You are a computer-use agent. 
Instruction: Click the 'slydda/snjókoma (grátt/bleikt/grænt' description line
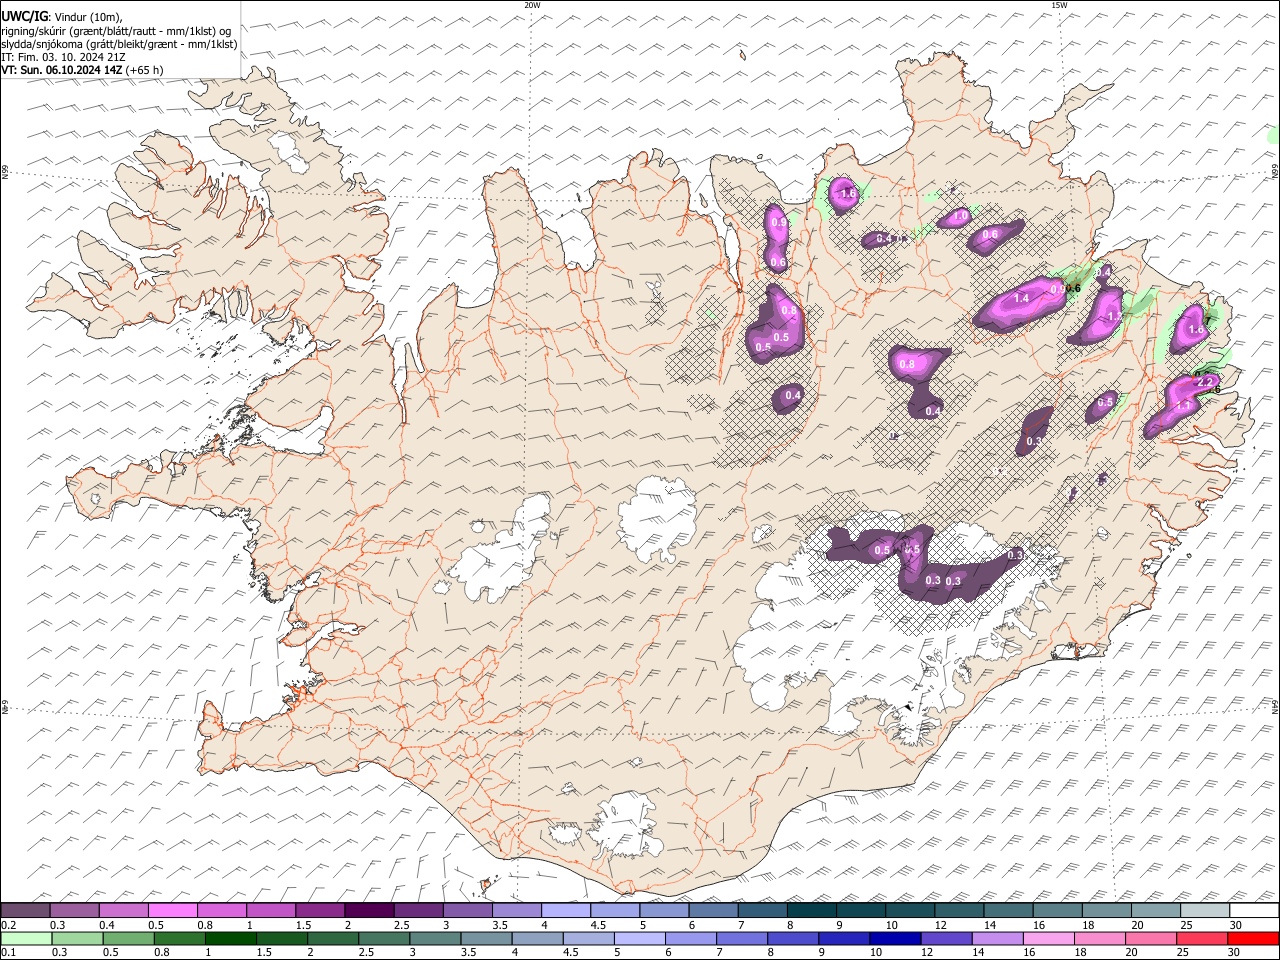120,44
